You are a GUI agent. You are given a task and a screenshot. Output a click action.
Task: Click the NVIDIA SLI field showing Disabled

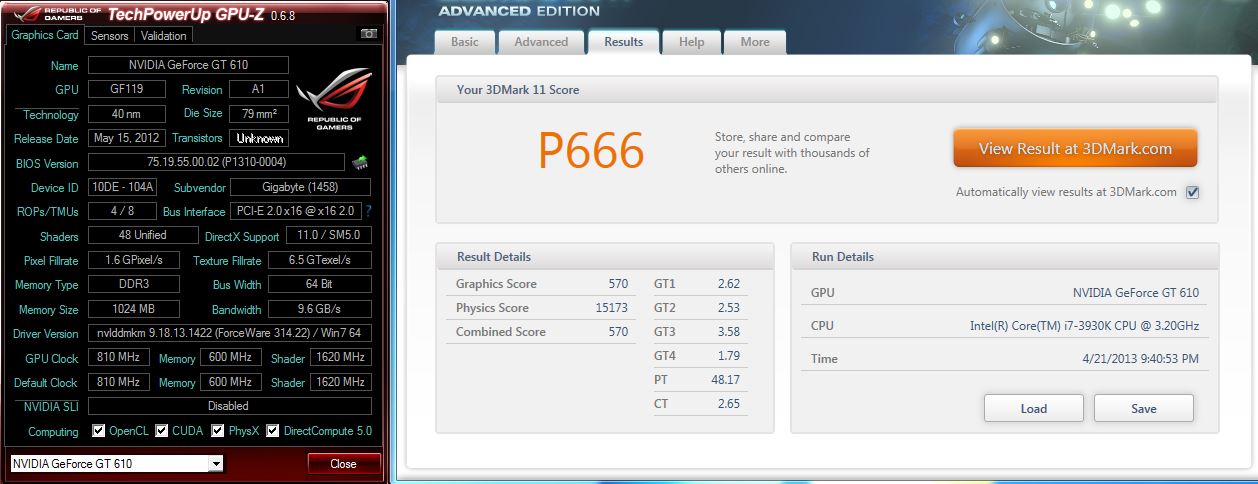(230, 406)
